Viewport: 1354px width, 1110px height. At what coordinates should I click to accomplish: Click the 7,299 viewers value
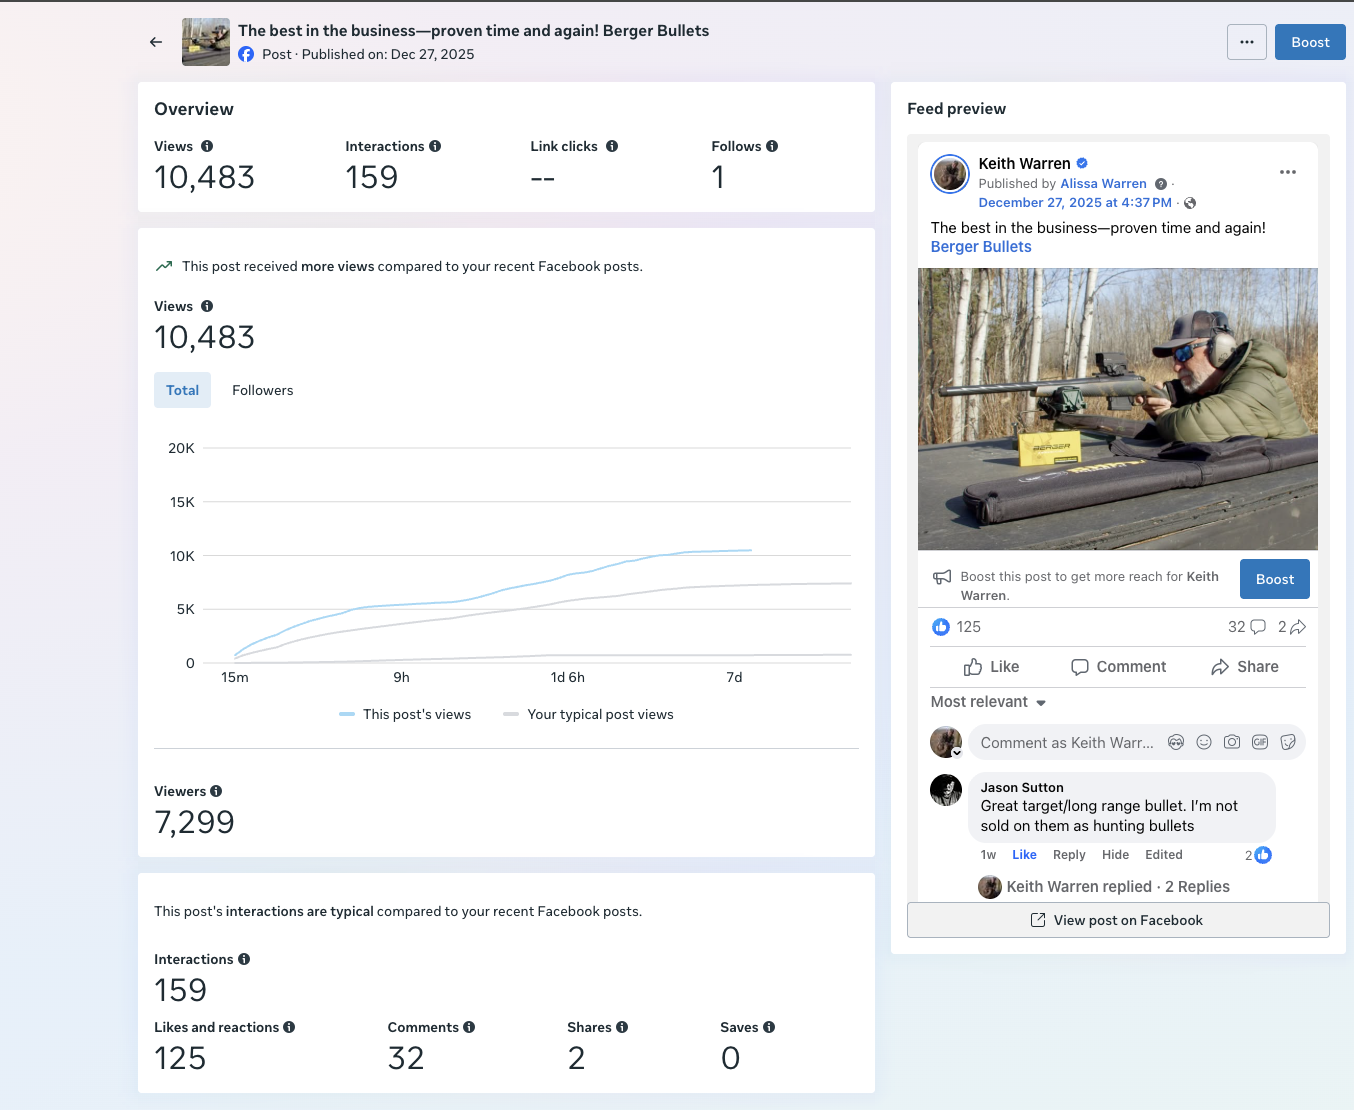coord(194,822)
